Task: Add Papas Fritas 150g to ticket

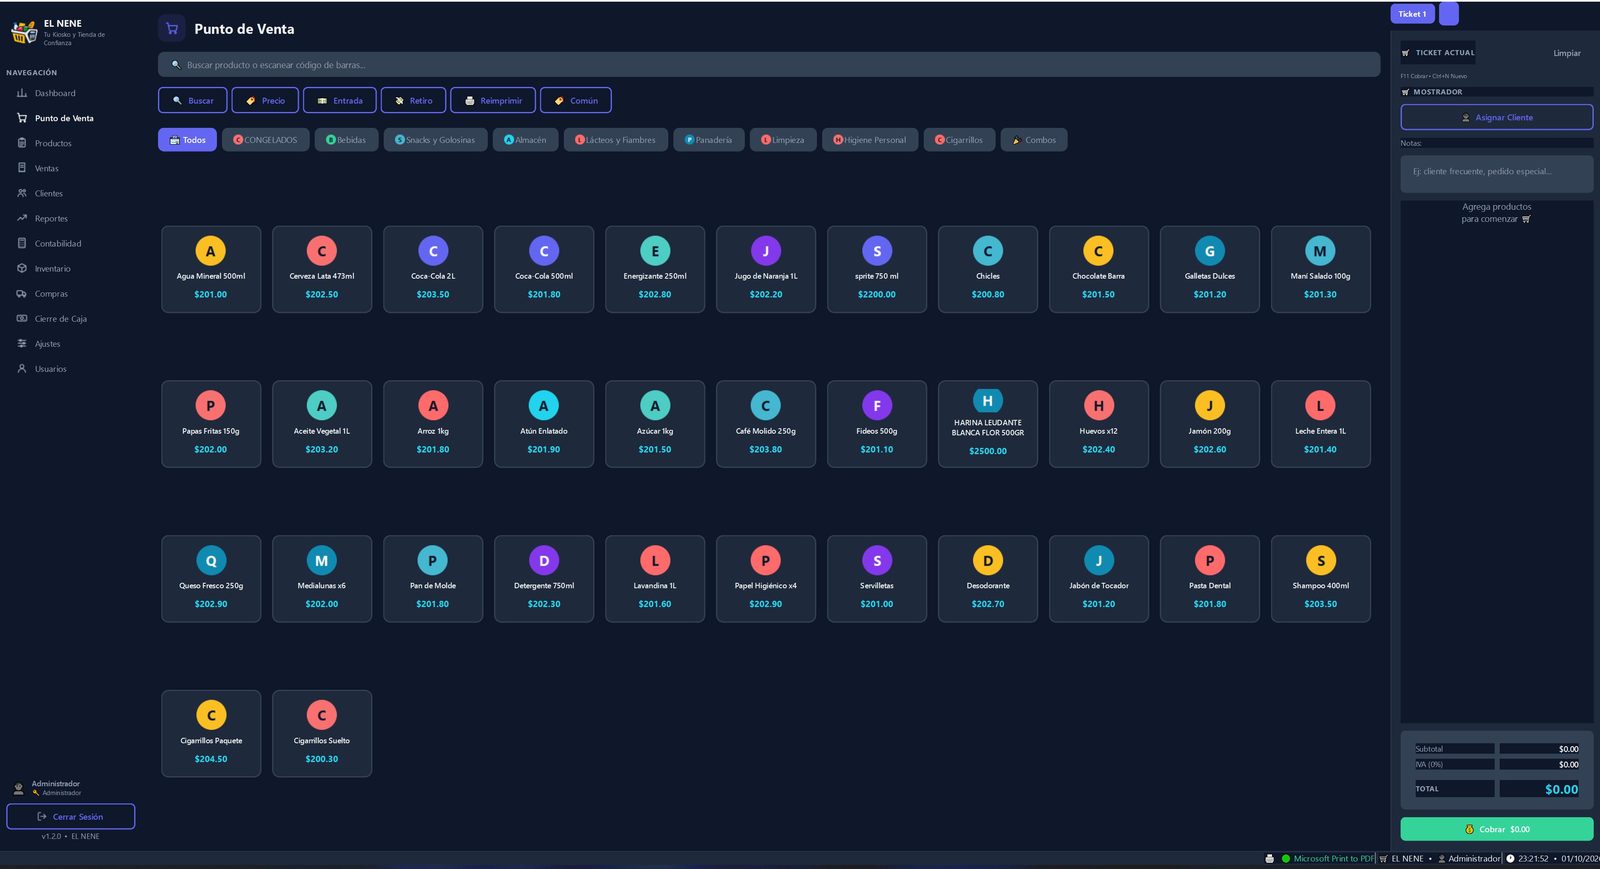Action: coord(211,424)
